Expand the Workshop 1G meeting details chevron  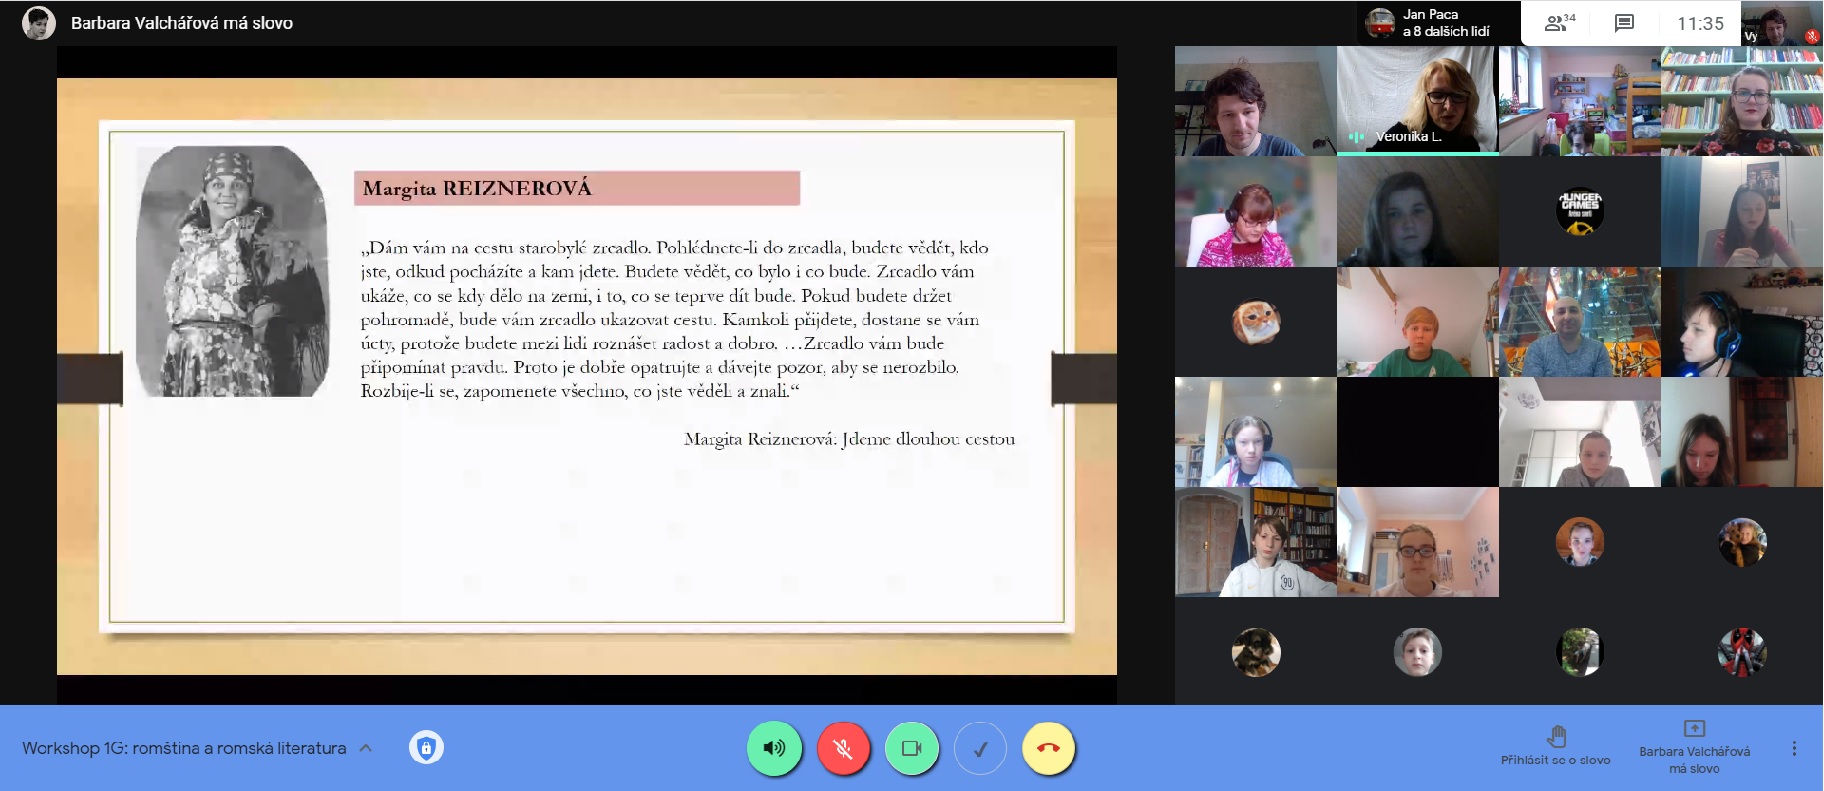(x=366, y=748)
